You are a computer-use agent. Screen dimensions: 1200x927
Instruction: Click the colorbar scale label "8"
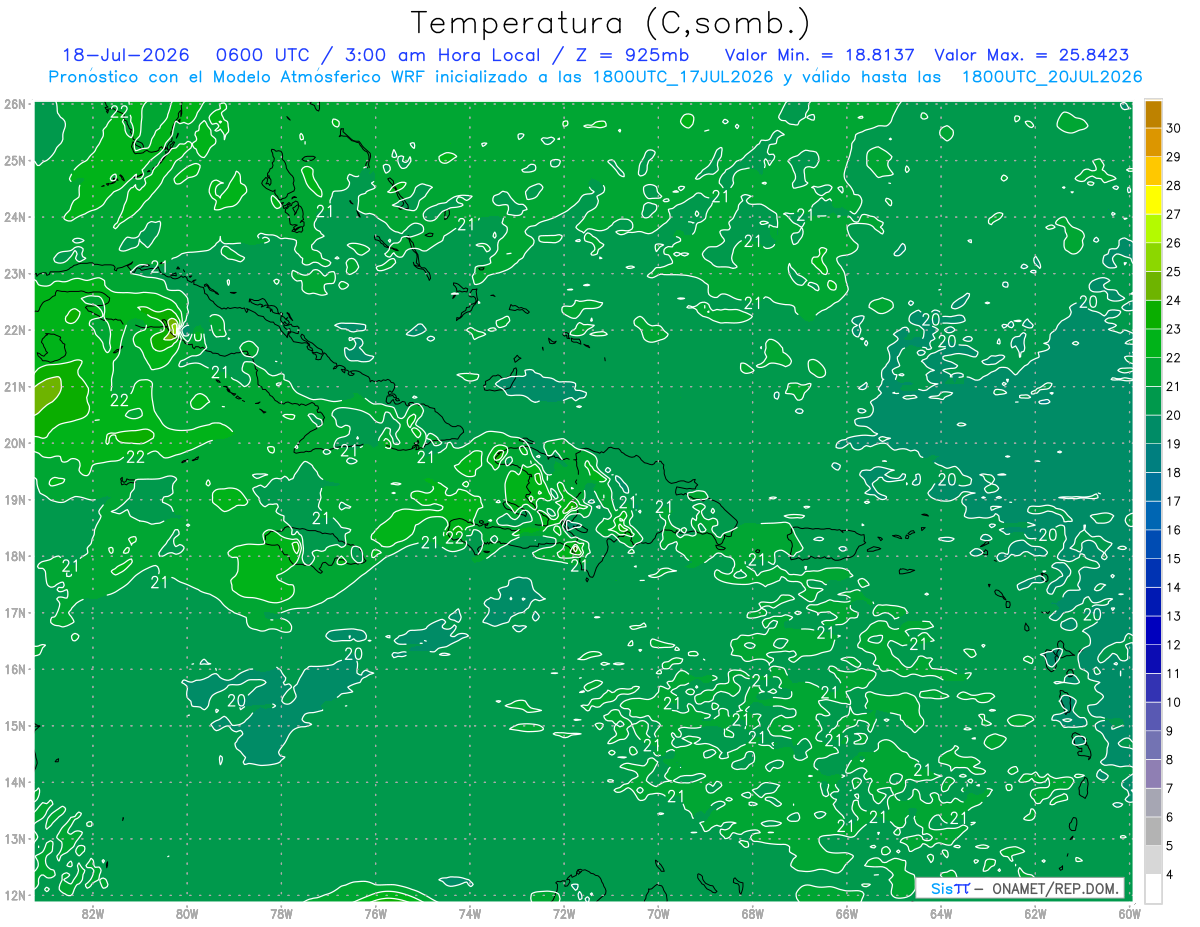[1171, 759]
